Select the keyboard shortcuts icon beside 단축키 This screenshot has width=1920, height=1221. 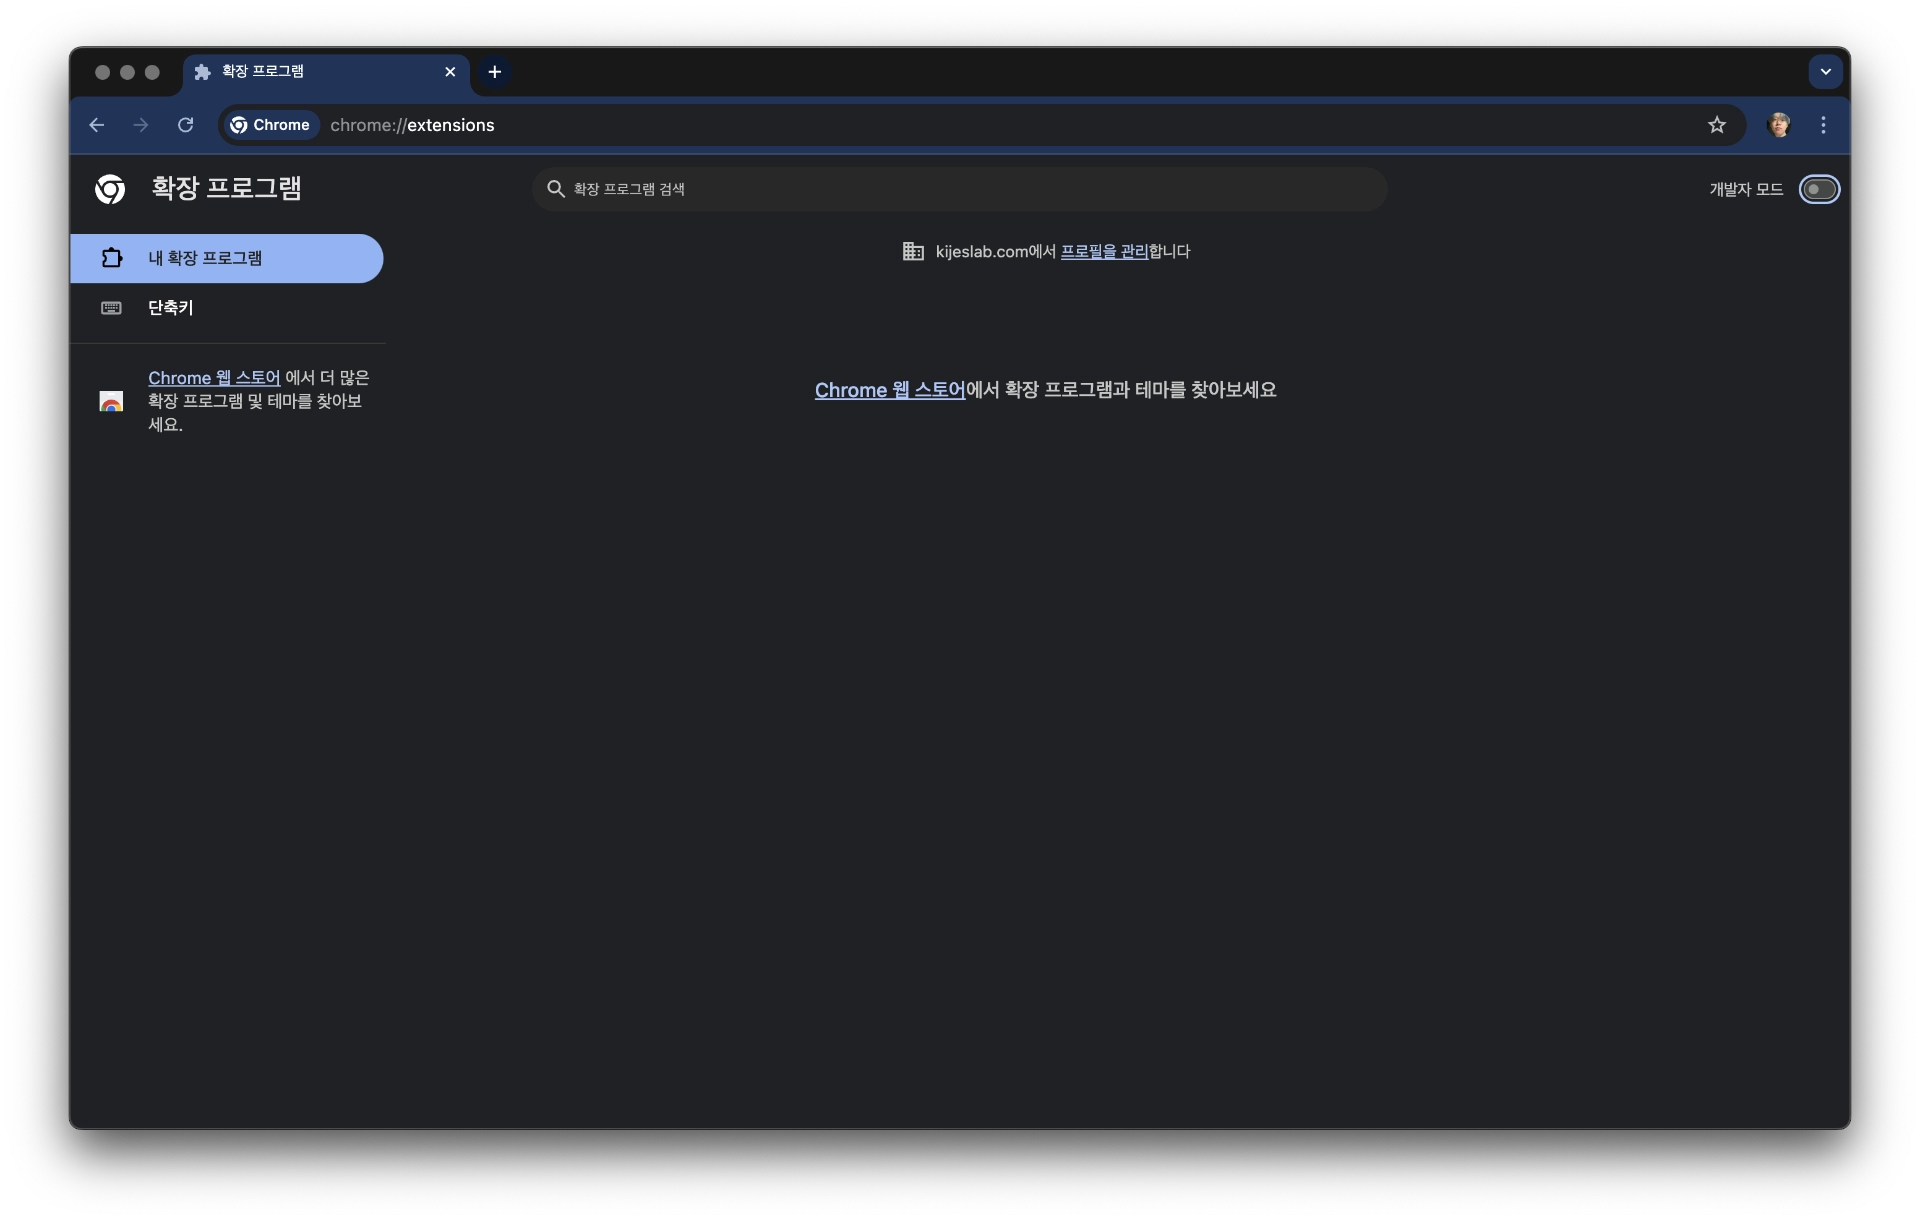point(111,308)
